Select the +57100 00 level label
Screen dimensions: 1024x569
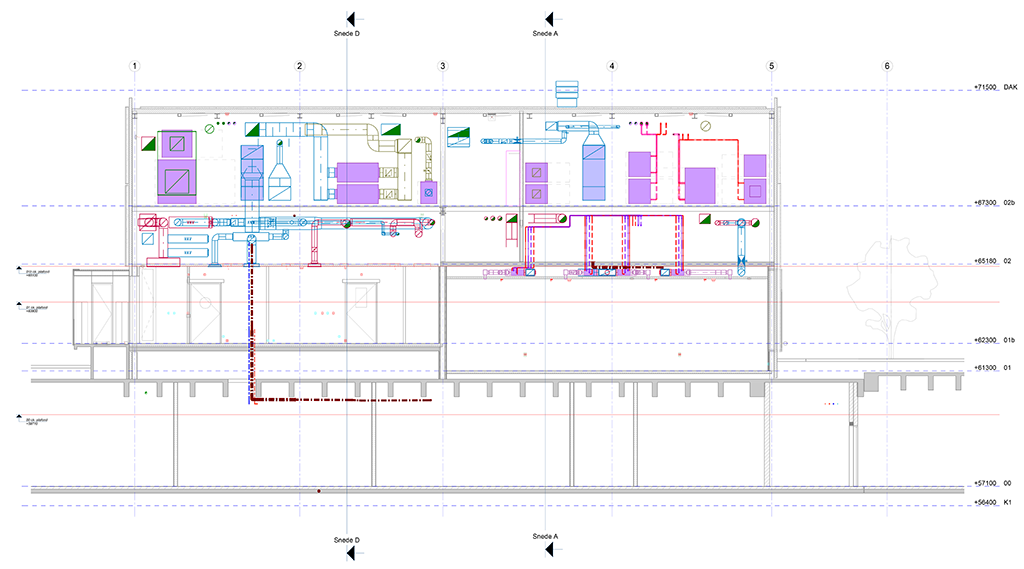tap(993, 483)
